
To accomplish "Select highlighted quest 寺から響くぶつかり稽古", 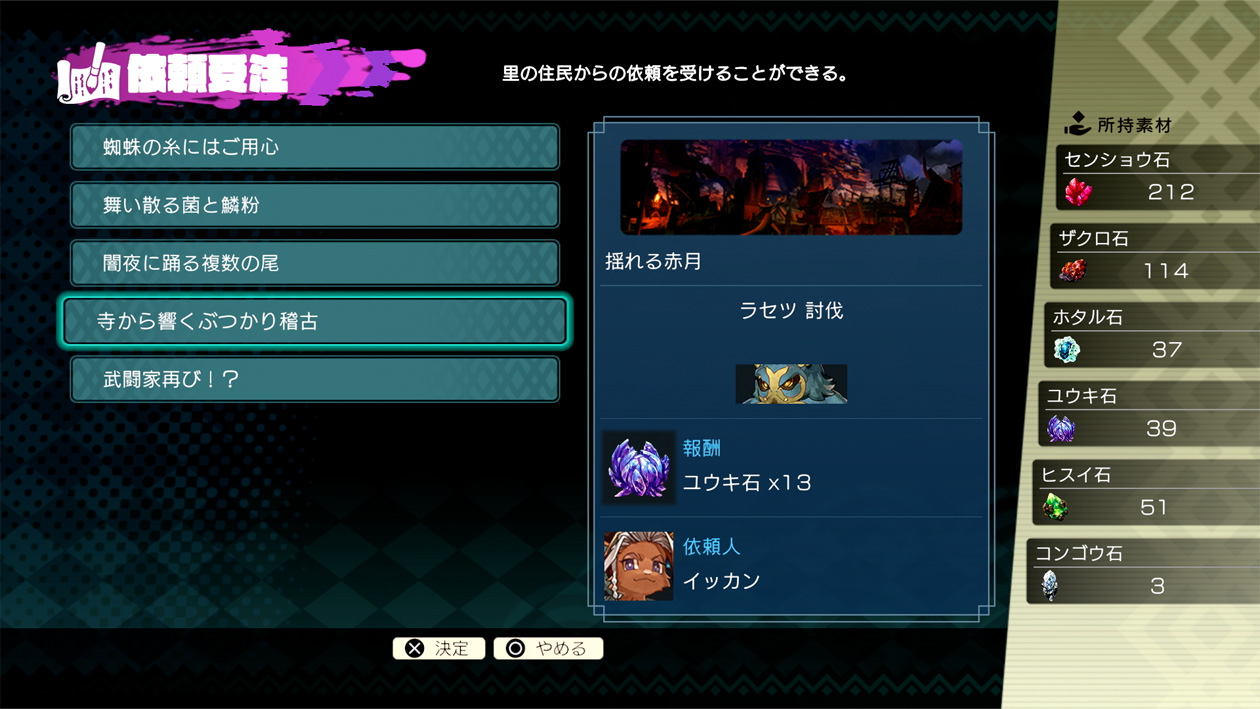I will coord(315,321).
